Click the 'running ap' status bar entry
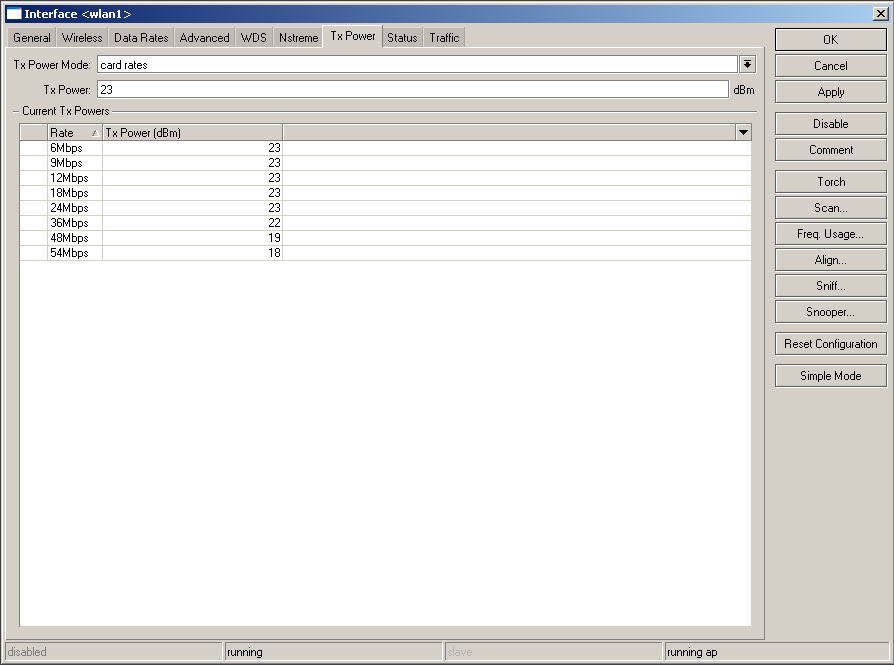 (776, 652)
